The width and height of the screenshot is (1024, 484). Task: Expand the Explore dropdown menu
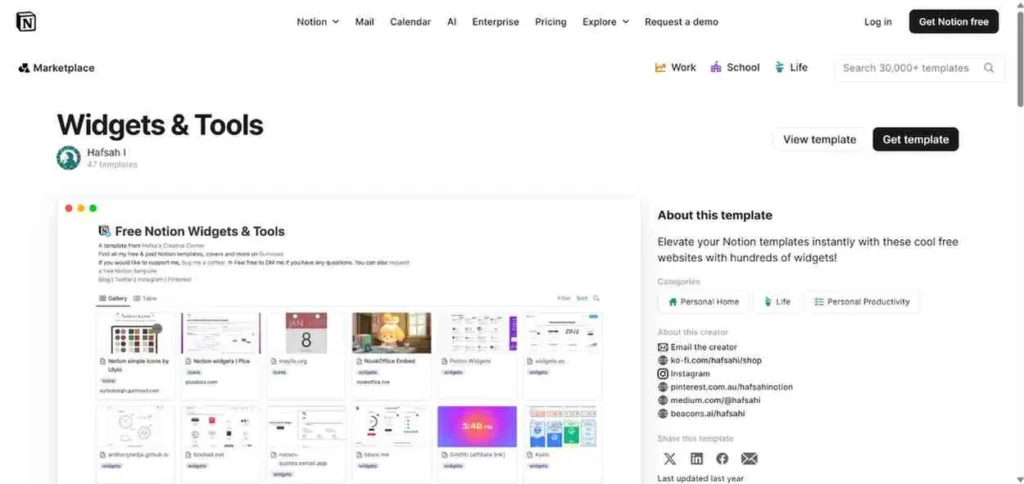[x=606, y=22]
